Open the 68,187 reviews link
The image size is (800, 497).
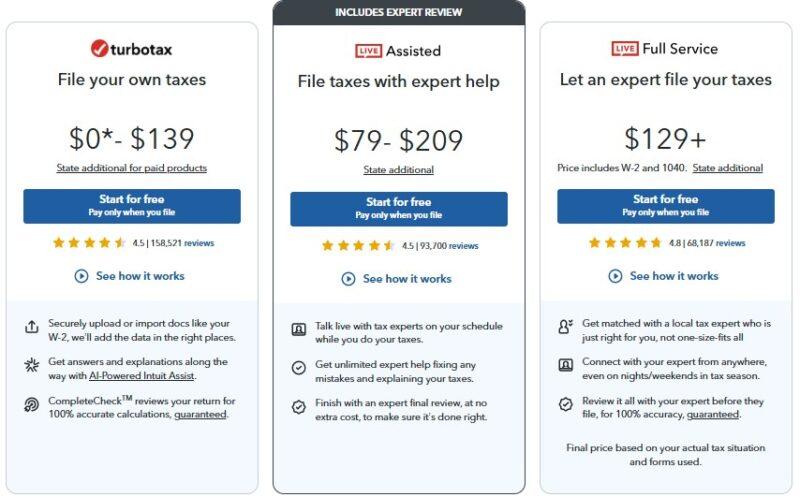[722, 243]
